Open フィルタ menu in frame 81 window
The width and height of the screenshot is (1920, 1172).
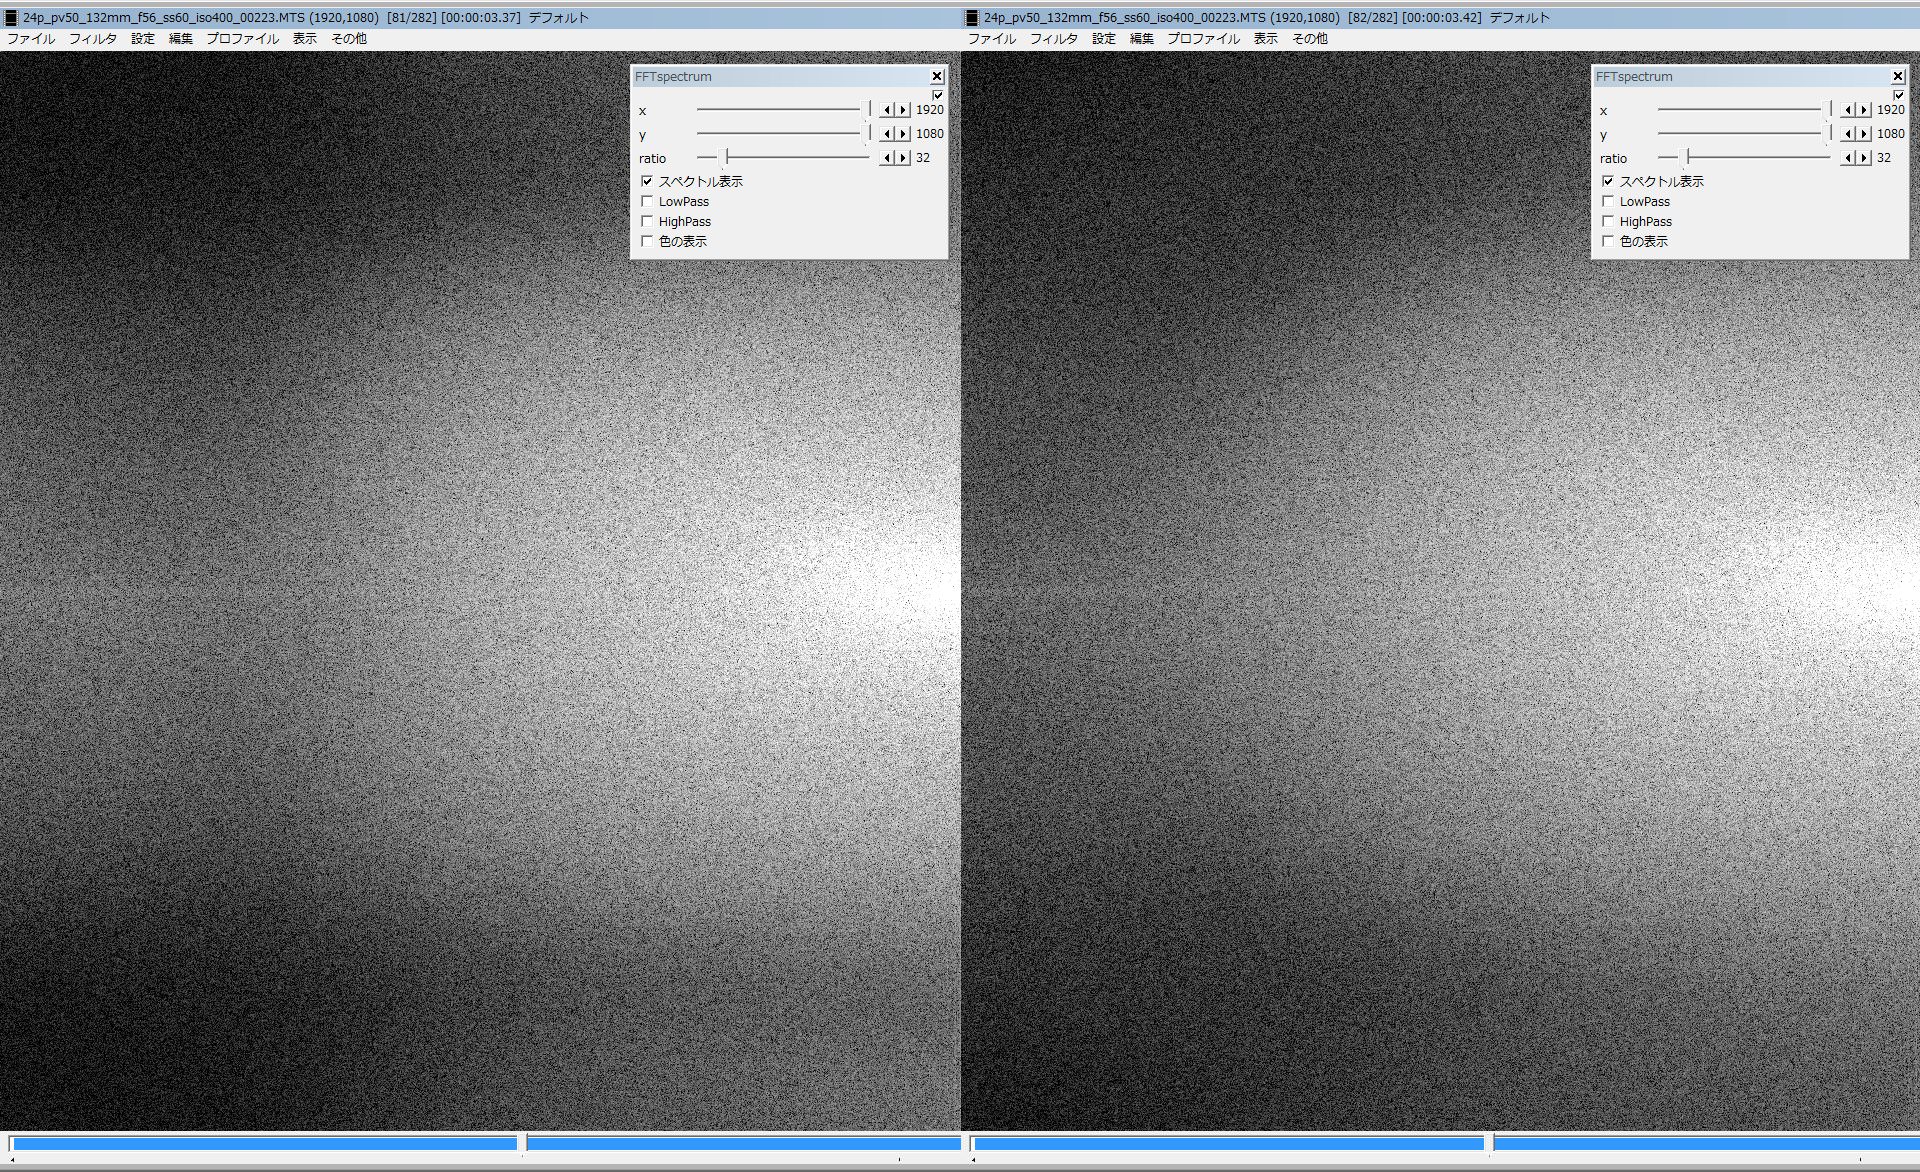click(x=92, y=39)
